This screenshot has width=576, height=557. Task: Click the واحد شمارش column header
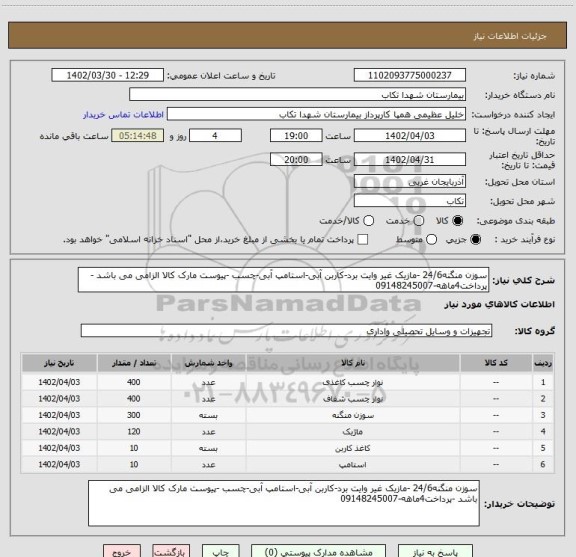(208, 363)
